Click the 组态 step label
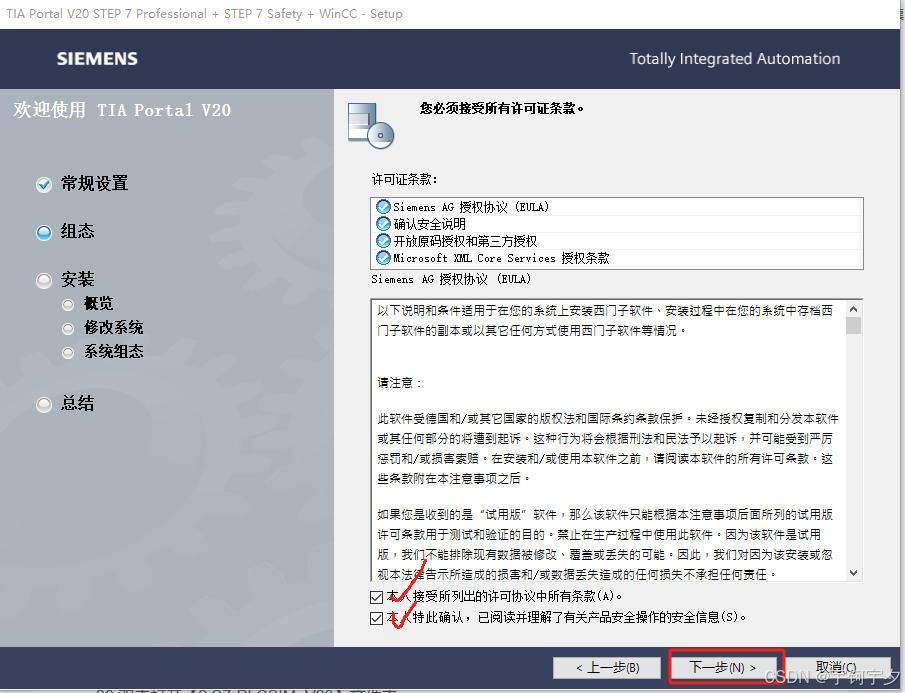Viewport: 905px width, 693px height. point(77,231)
